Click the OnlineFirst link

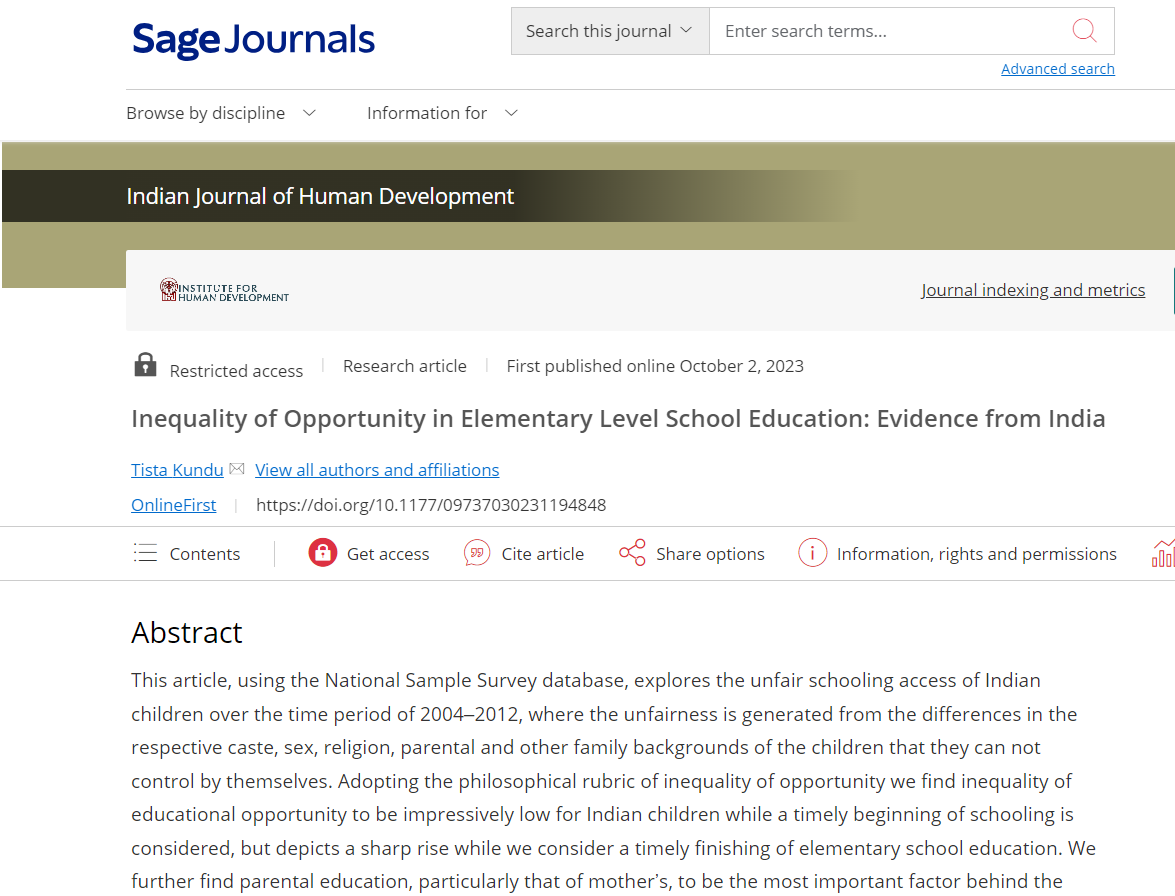tap(173, 505)
